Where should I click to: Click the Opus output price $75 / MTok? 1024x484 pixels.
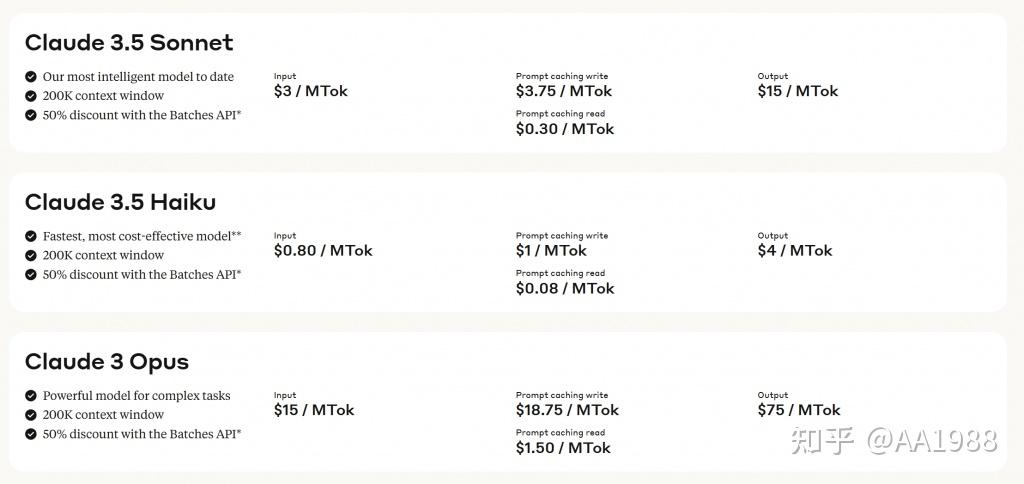(799, 410)
